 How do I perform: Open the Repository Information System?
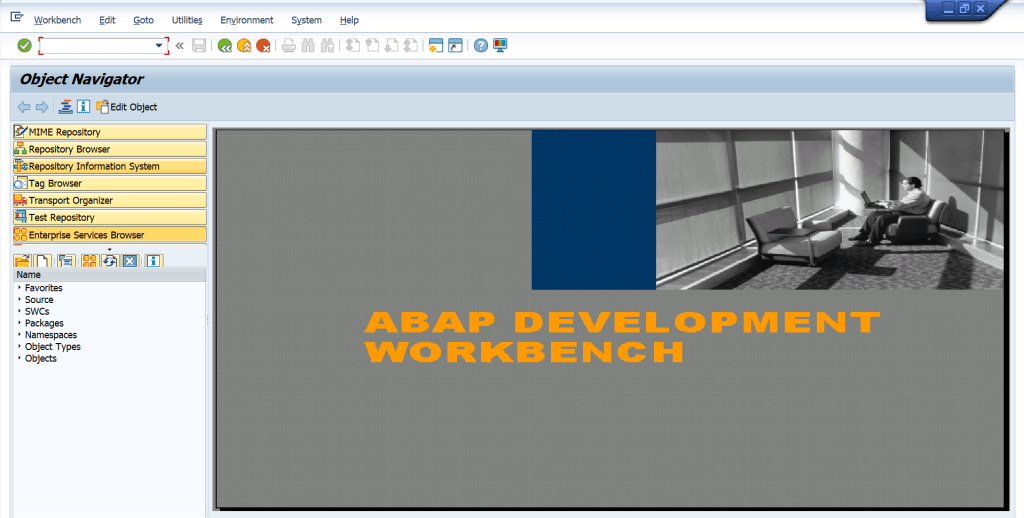pyautogui.click(x=110, y=166)
